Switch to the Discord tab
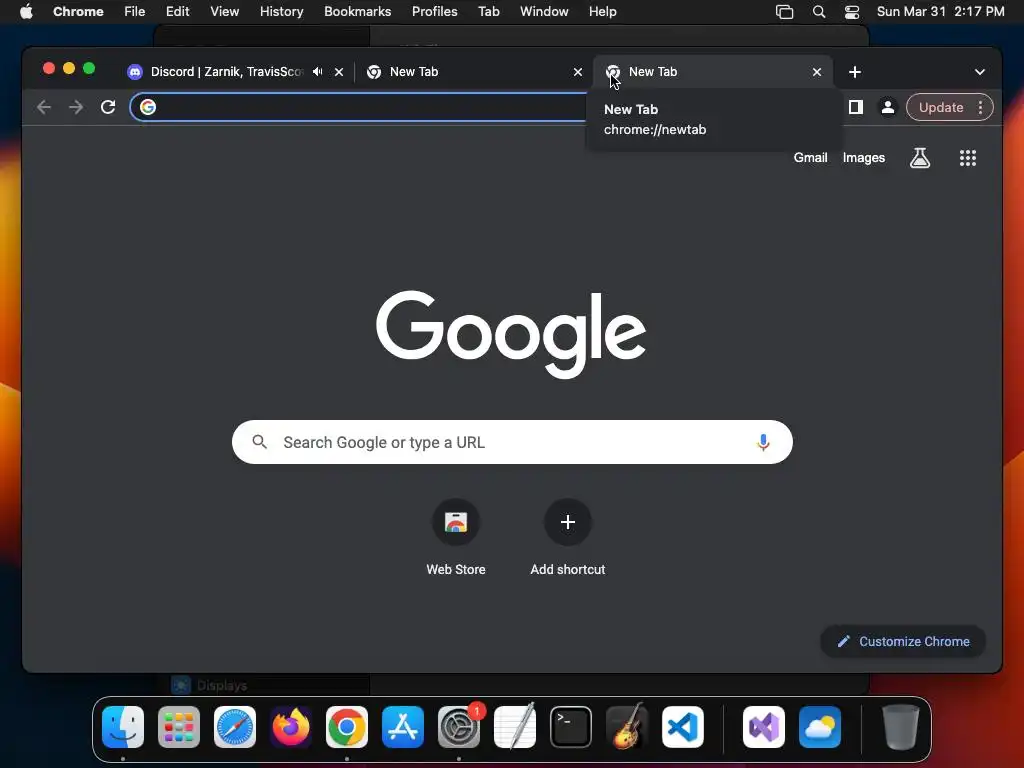This screenshot has height=768, width=1024. click(x=227, y=72)
